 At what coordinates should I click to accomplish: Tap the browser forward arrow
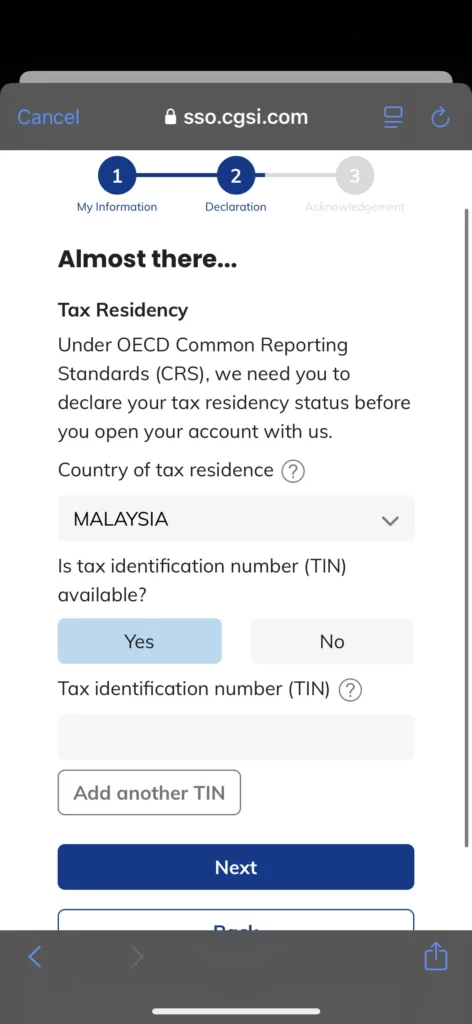136,957
